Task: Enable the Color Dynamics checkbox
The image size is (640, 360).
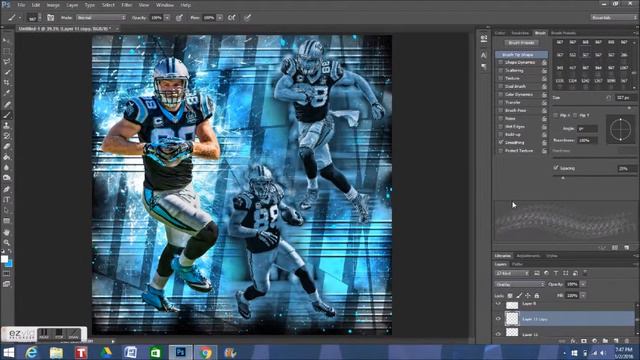Action: pos(501,94)
